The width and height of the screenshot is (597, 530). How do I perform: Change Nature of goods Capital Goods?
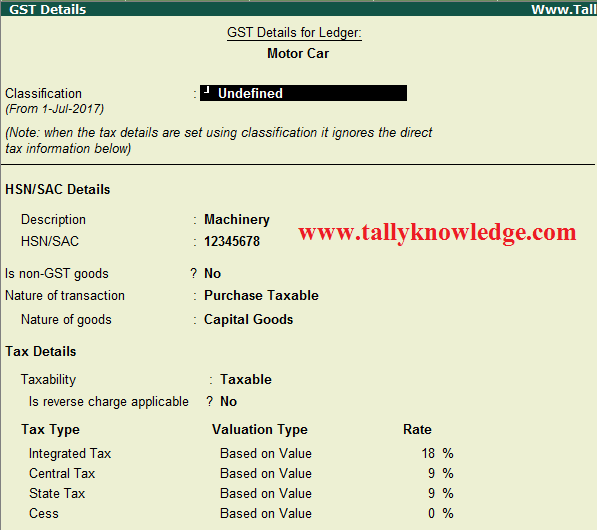pyautogui.click(x=248, y=319)
